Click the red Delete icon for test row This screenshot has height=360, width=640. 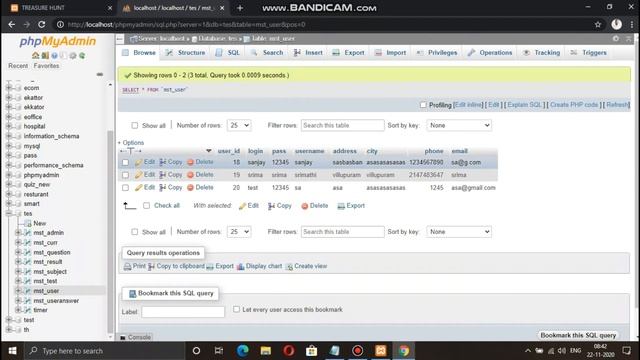(190, 188)
